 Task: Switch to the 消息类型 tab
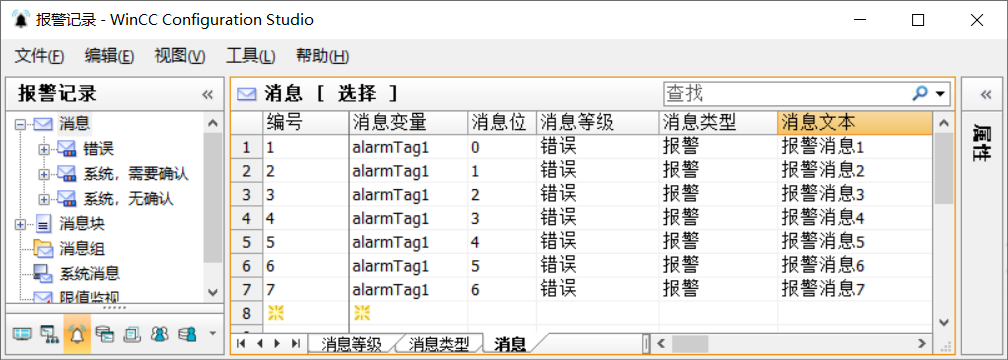click(x=439, y=345)
